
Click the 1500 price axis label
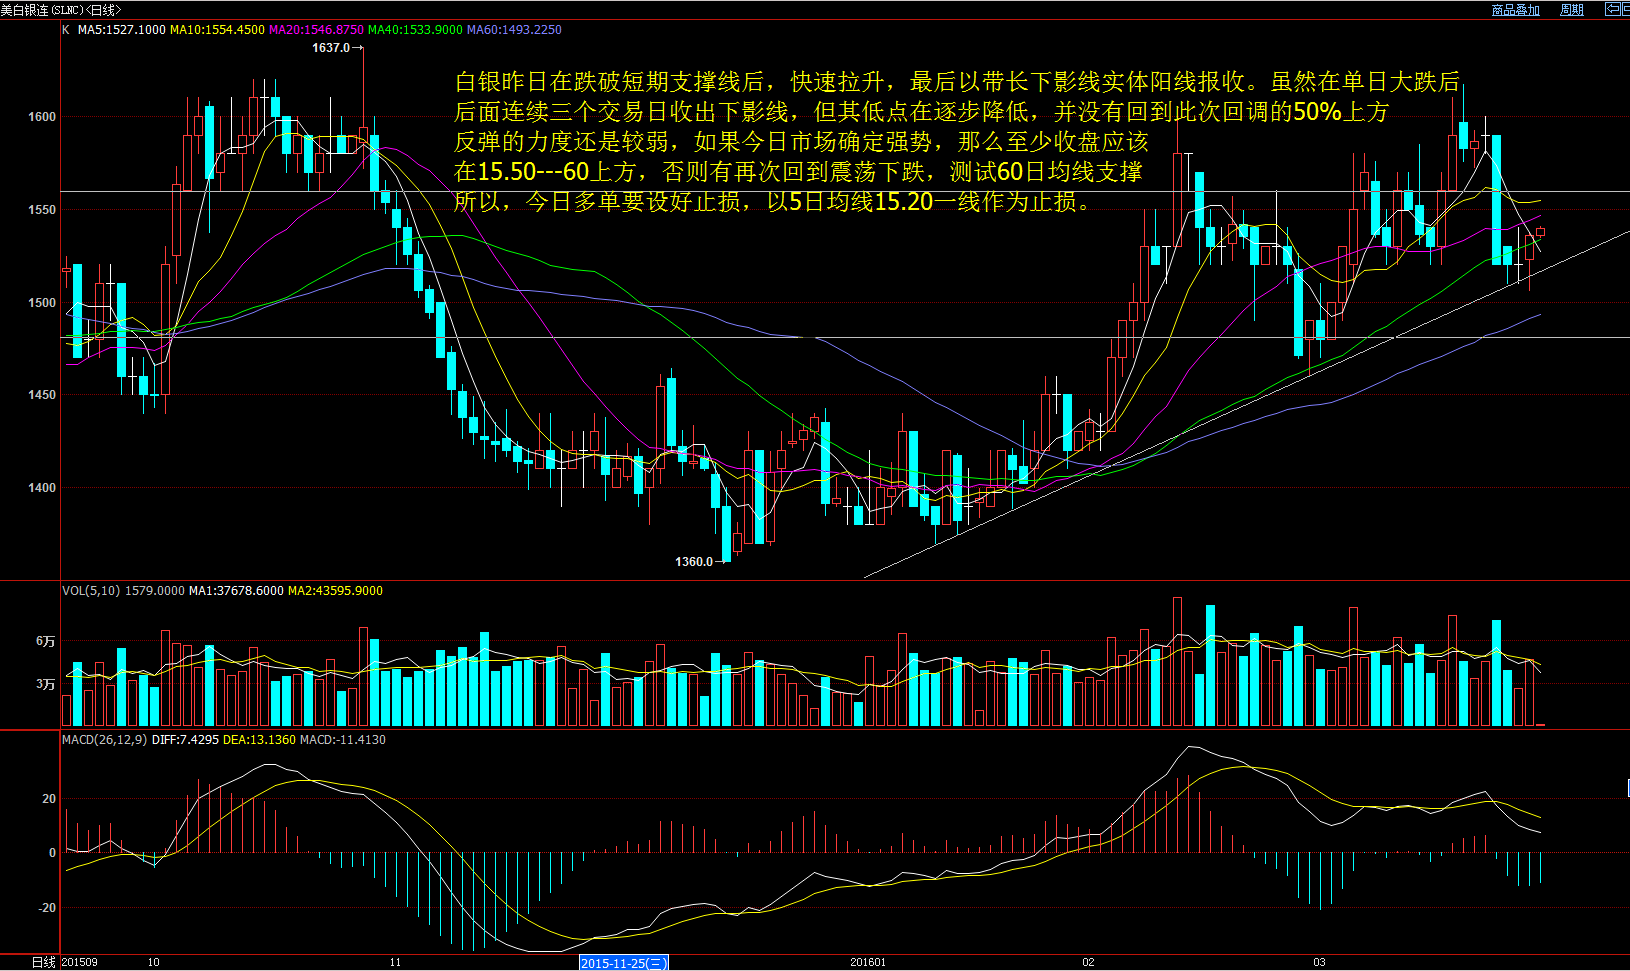(42, 303)
